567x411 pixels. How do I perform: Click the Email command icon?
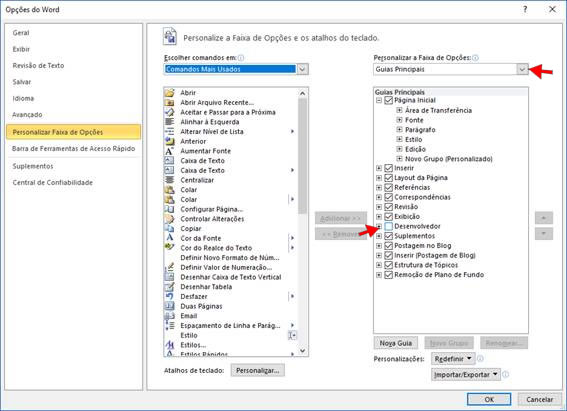[169, 316]
